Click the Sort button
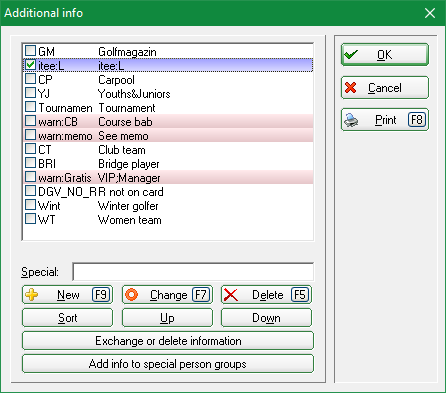This screenshot has height=393, width=446. pos(67,318)
